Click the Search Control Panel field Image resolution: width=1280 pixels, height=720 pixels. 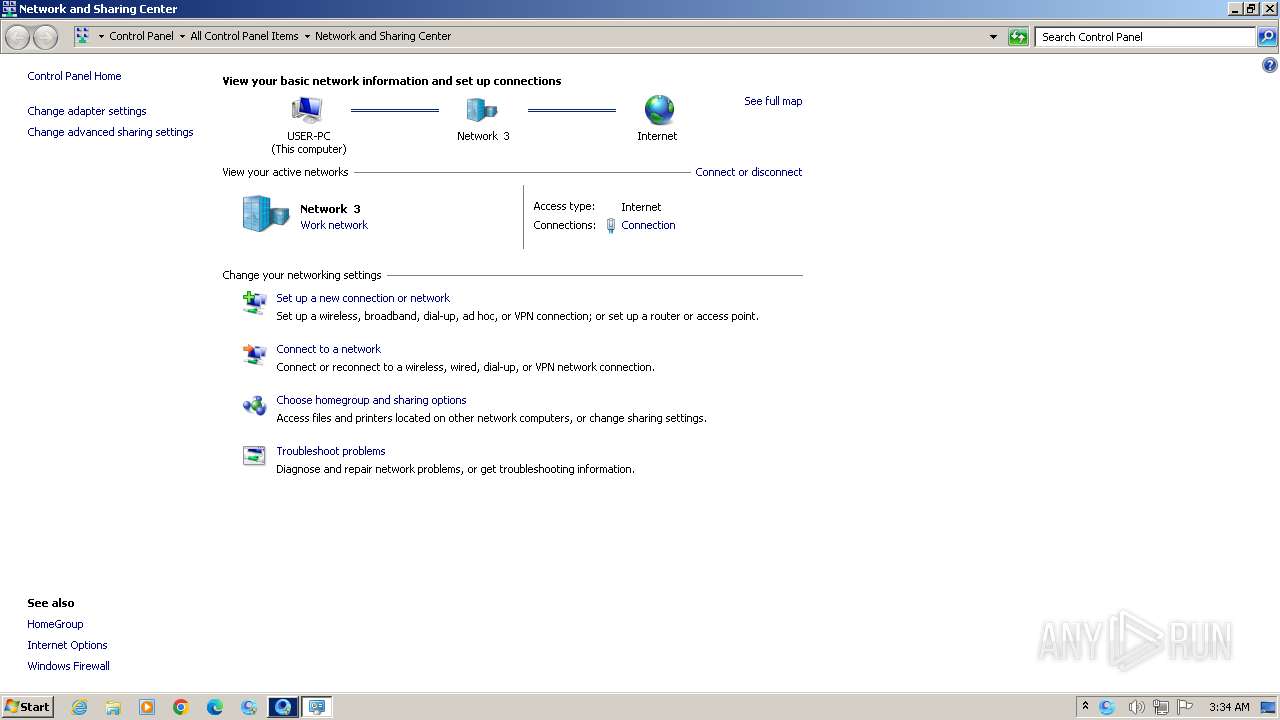coord(1145,37)
